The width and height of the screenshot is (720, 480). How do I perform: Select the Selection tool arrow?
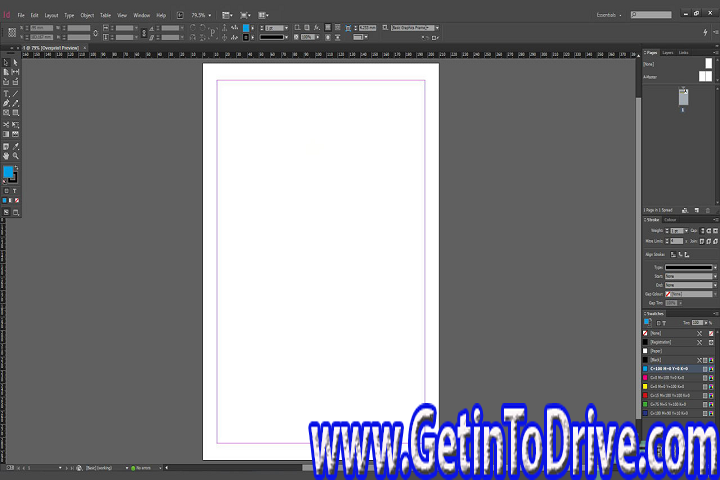(6, 62)
